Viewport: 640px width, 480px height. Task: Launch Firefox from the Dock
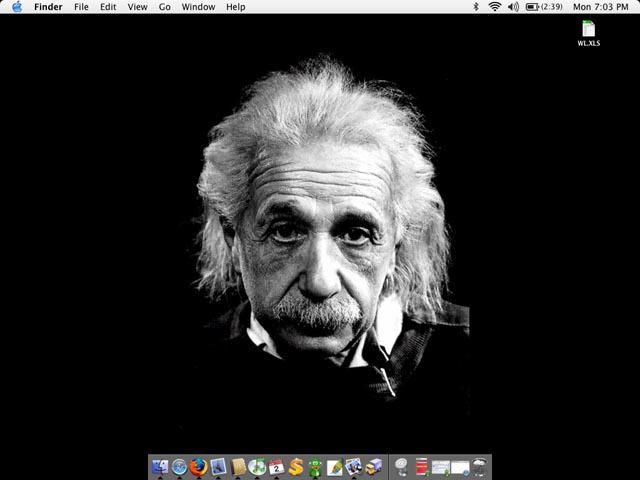click(199, 467)
